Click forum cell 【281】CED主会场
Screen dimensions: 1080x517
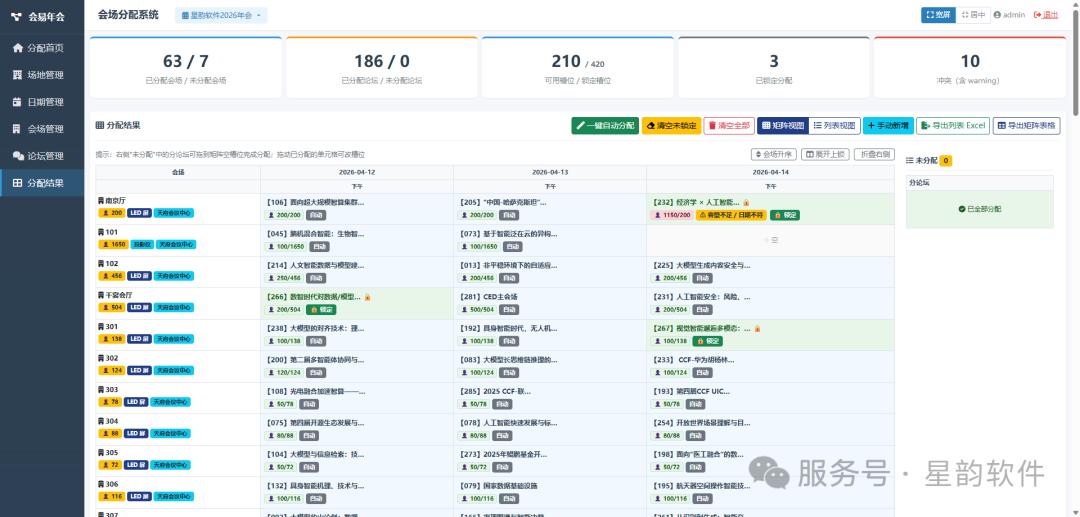(x=550, y=303)
